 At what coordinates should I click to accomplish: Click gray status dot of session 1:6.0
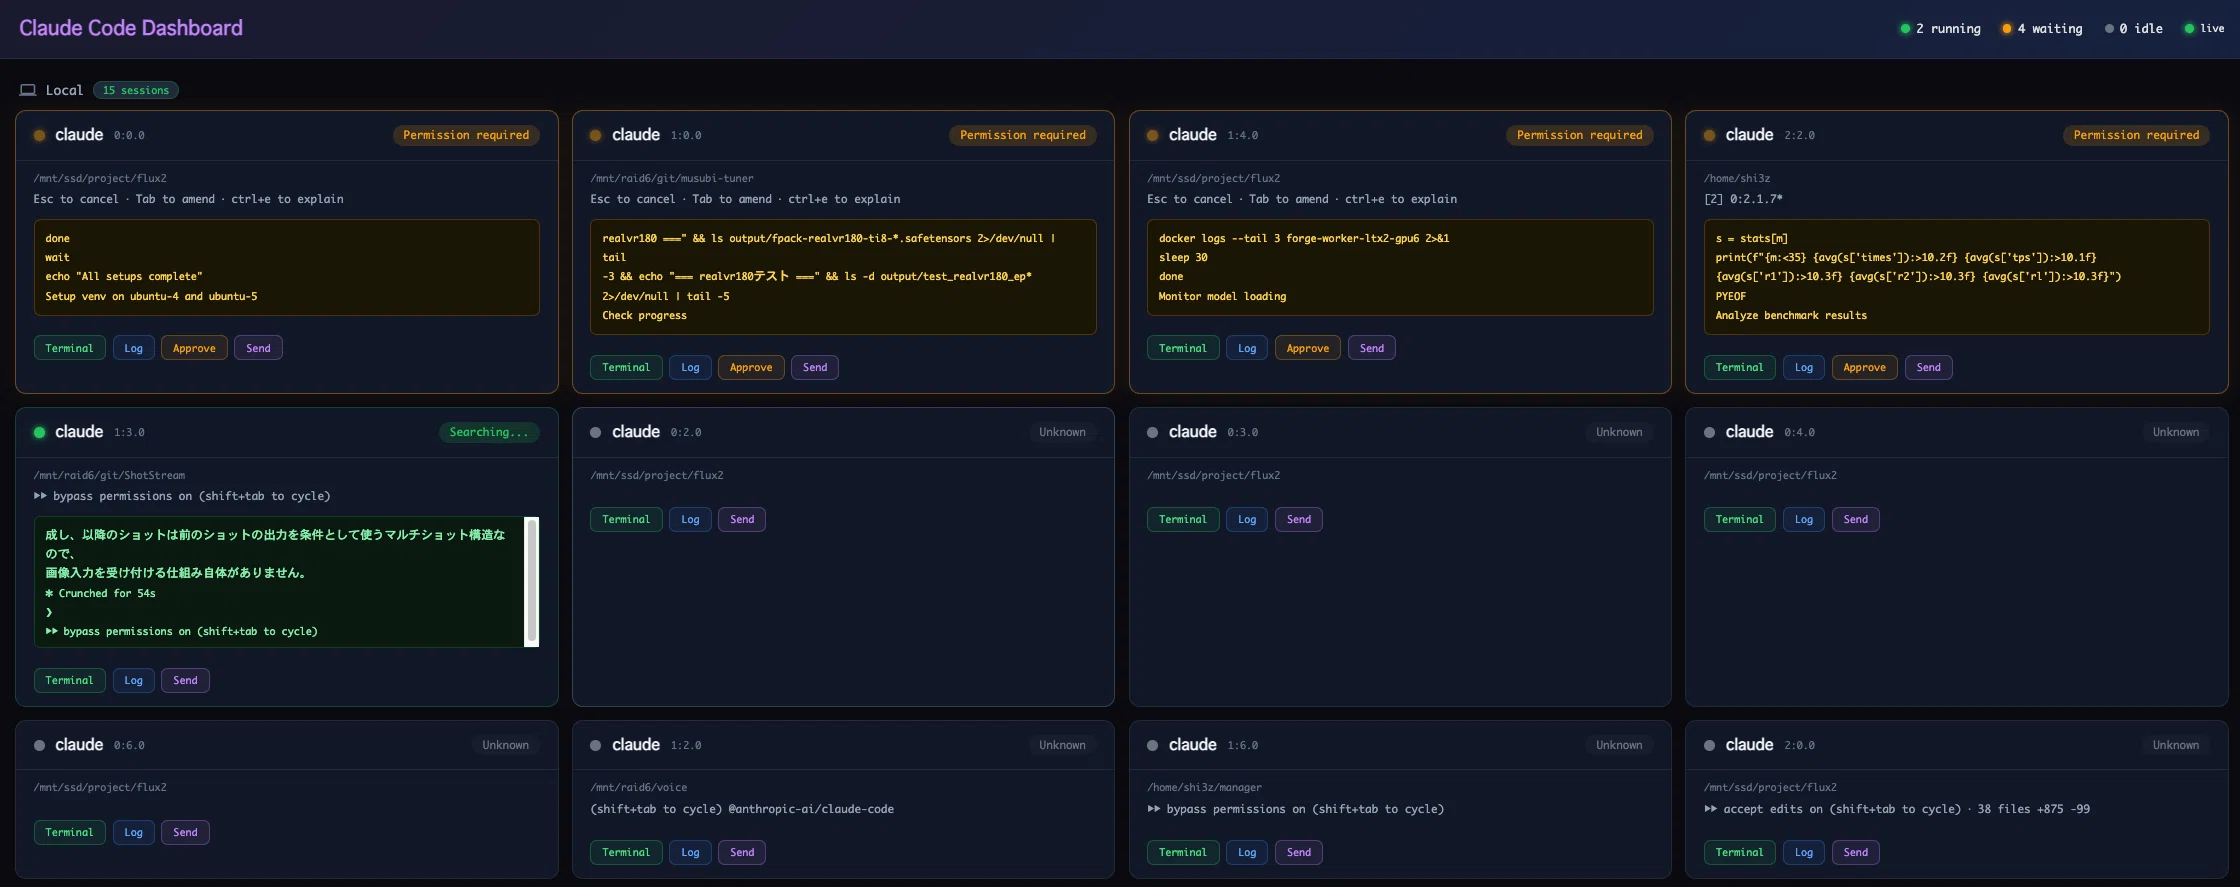click(x=1152, y=745)
